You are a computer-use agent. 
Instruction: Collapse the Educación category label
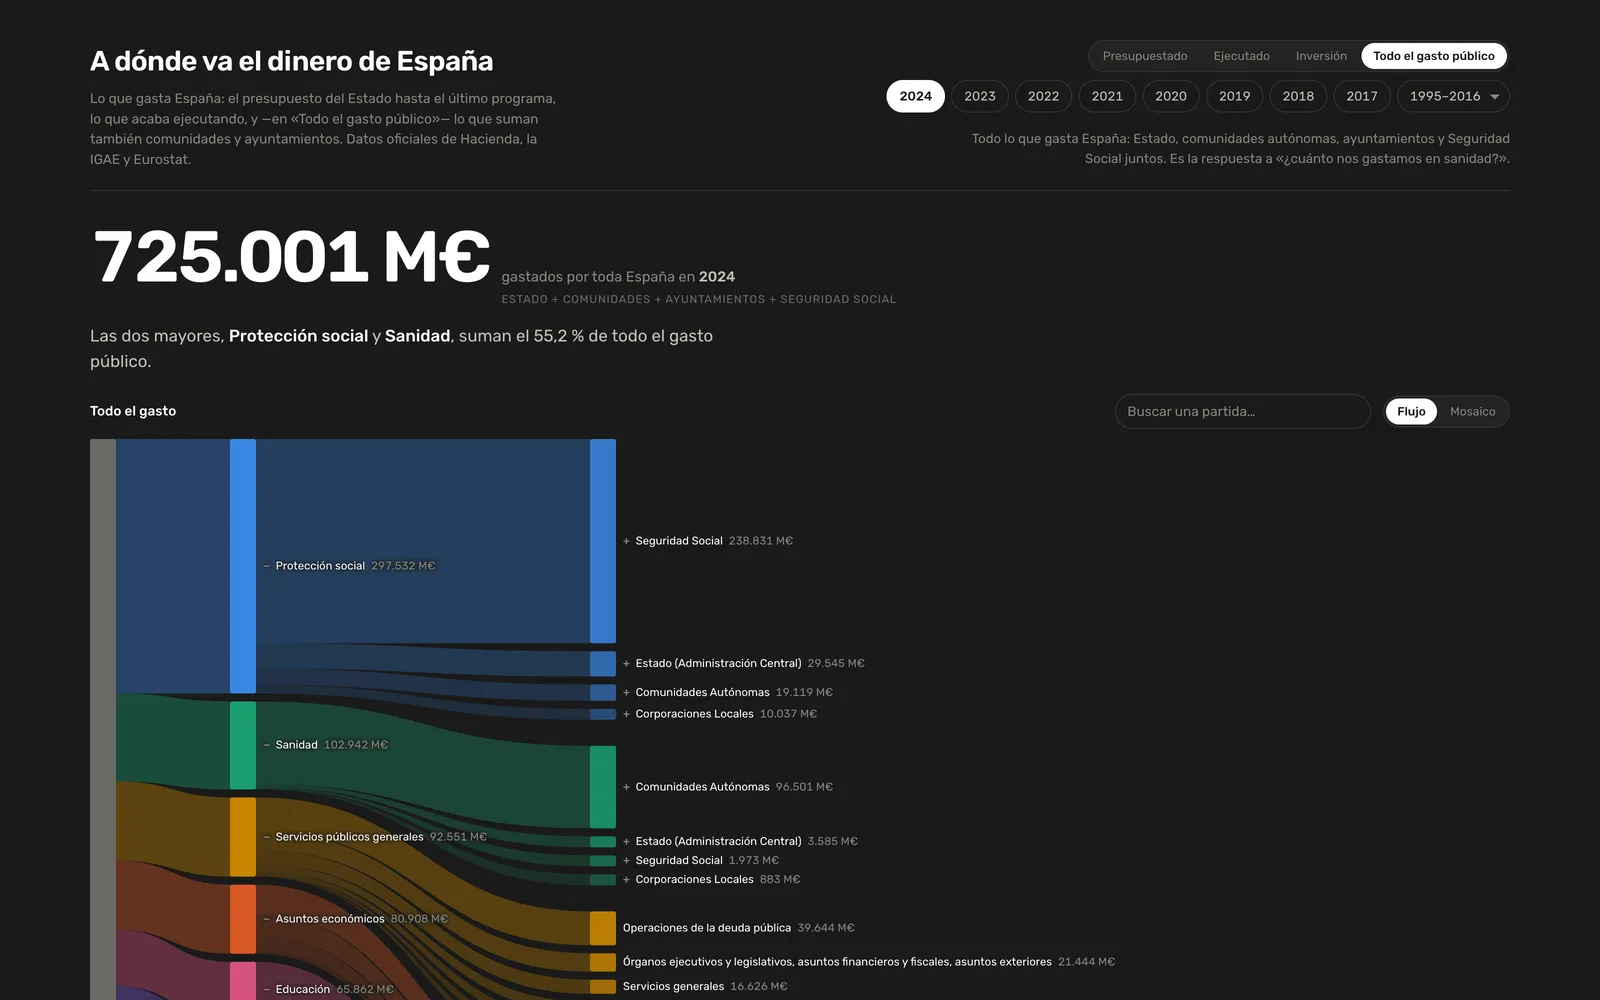328,989
